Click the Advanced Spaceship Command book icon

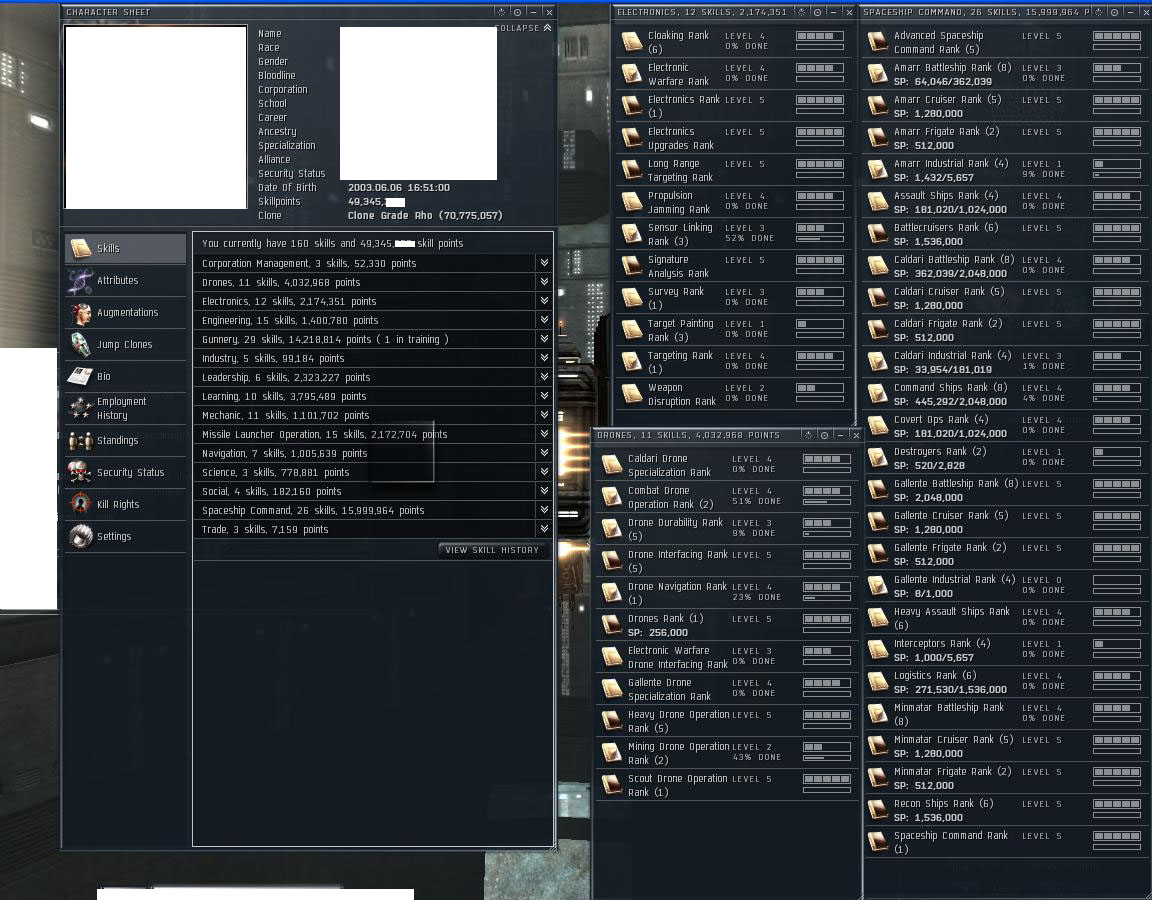coord(877,42)
